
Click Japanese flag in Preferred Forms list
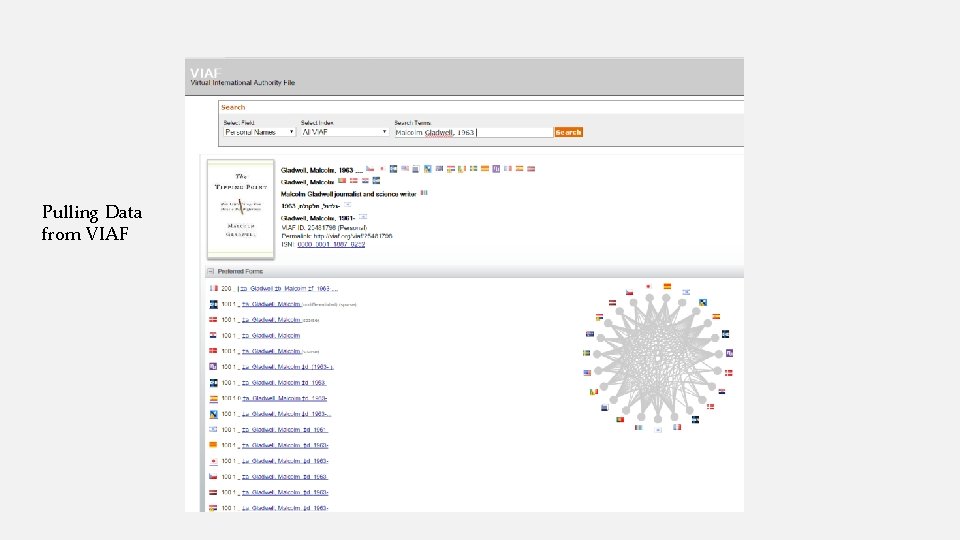(213, 461)
